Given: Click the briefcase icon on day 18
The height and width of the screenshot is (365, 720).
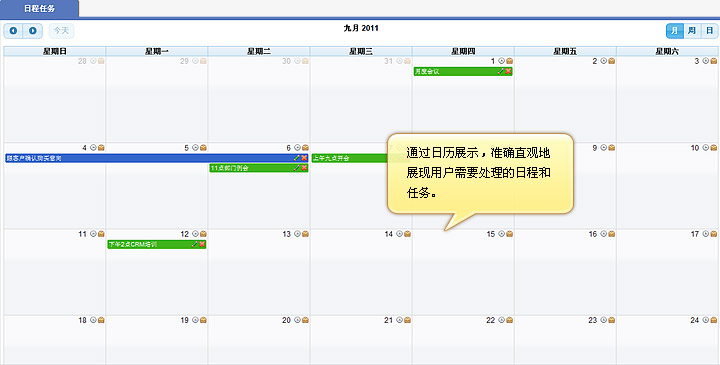Looking at the screenshot, I should pyautogui.click(x=101, y=320).
